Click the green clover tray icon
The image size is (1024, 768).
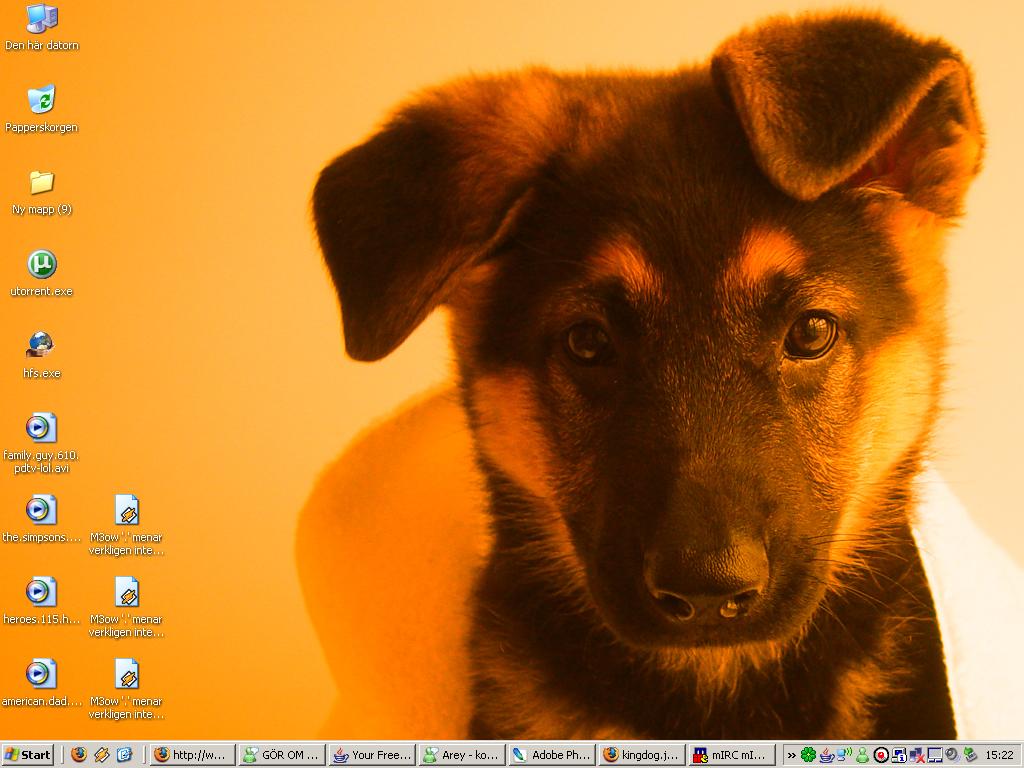click(x=808, y=755)
